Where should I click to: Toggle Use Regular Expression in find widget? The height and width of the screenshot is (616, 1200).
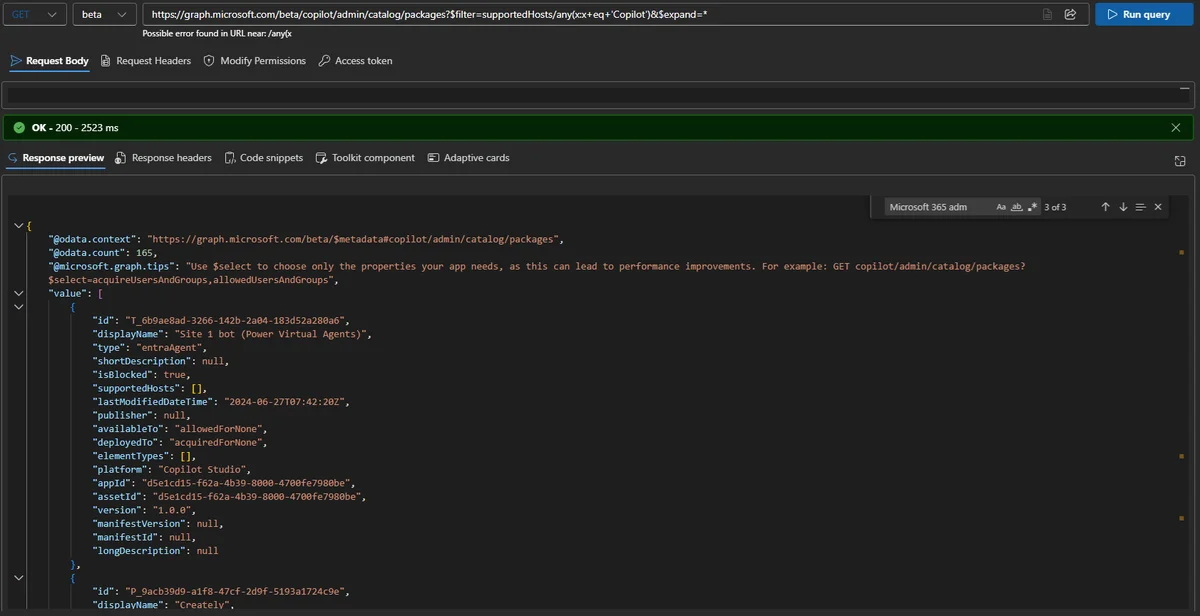click(x=1033, y=207)
